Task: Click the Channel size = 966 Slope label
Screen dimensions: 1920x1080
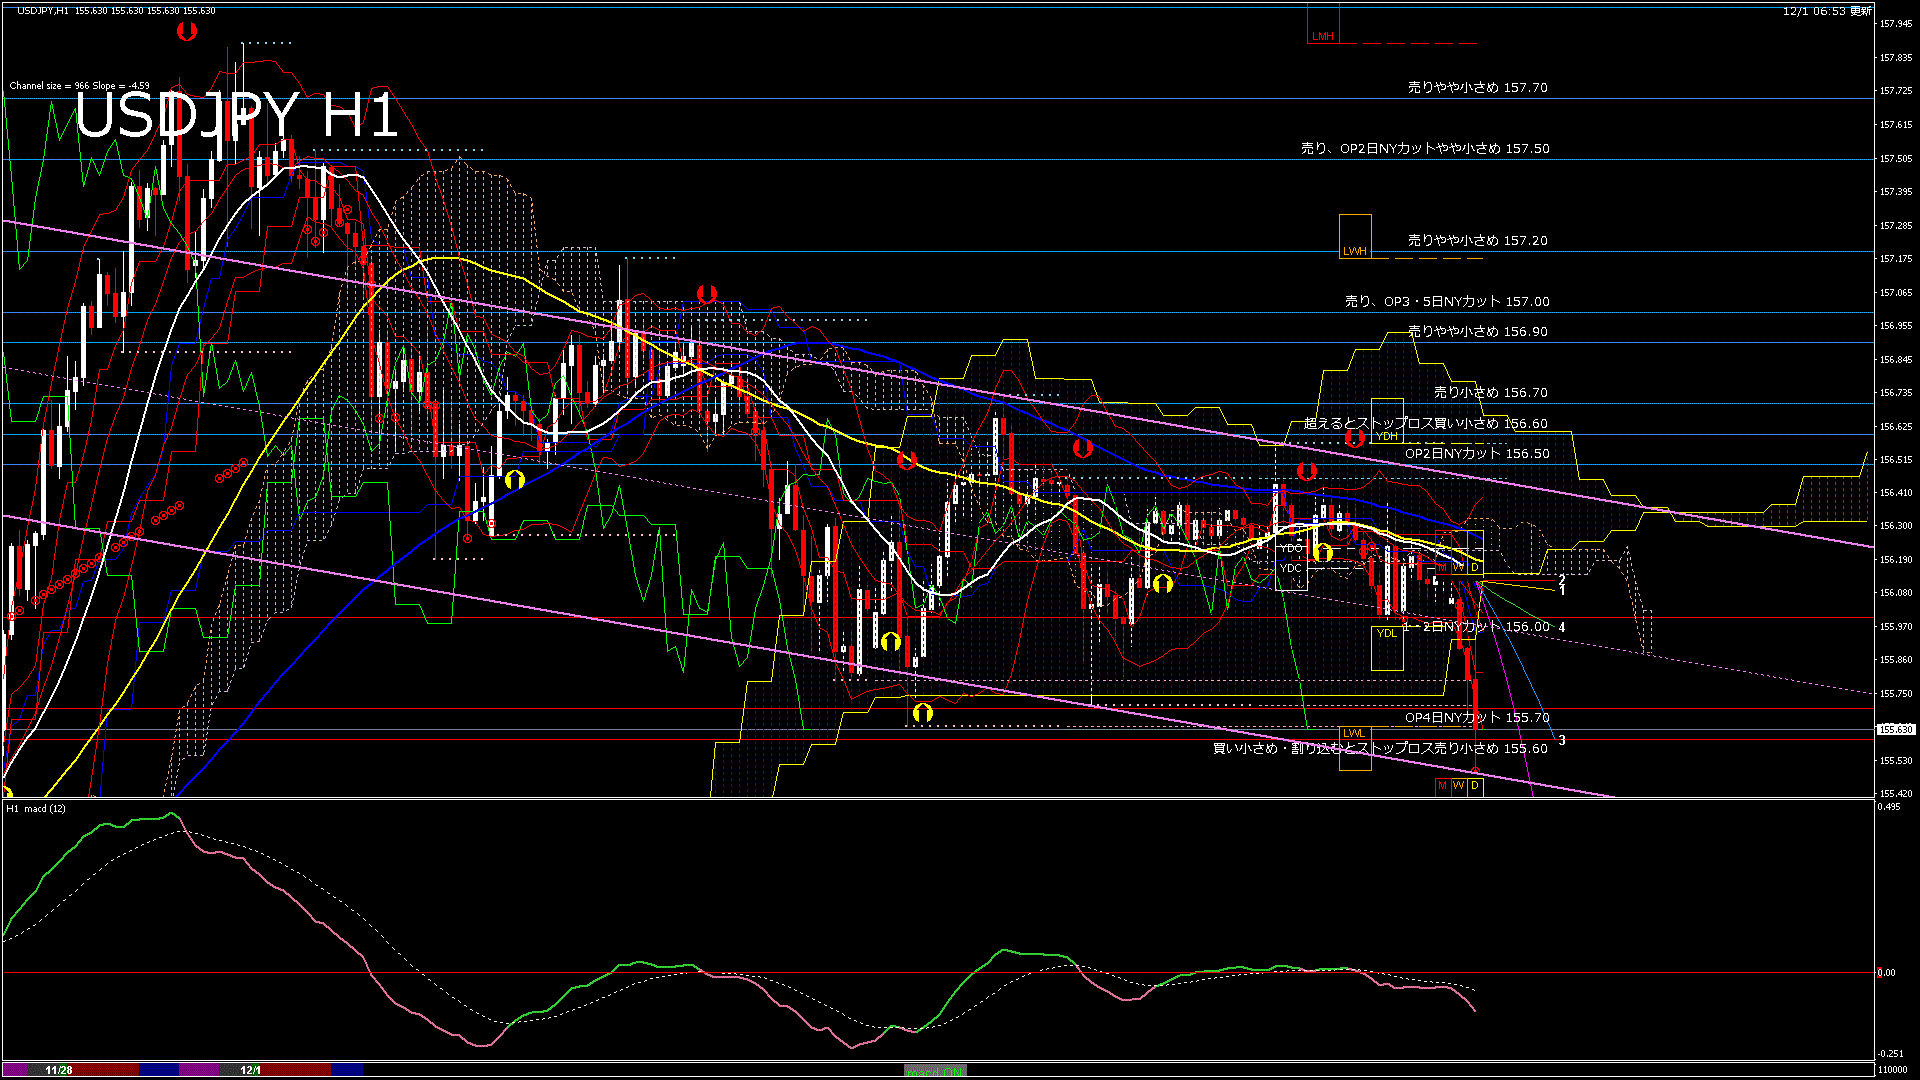Action: click(x=78, y=86)
